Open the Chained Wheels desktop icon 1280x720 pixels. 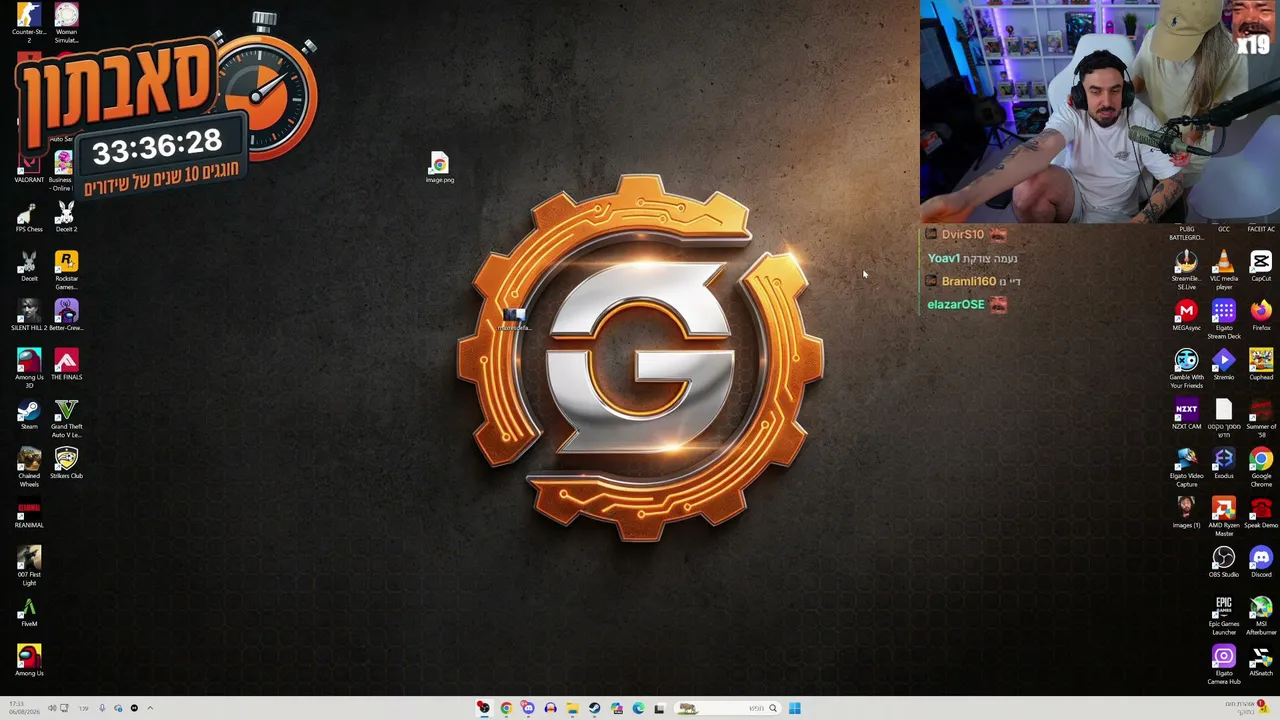click(29, 467)
